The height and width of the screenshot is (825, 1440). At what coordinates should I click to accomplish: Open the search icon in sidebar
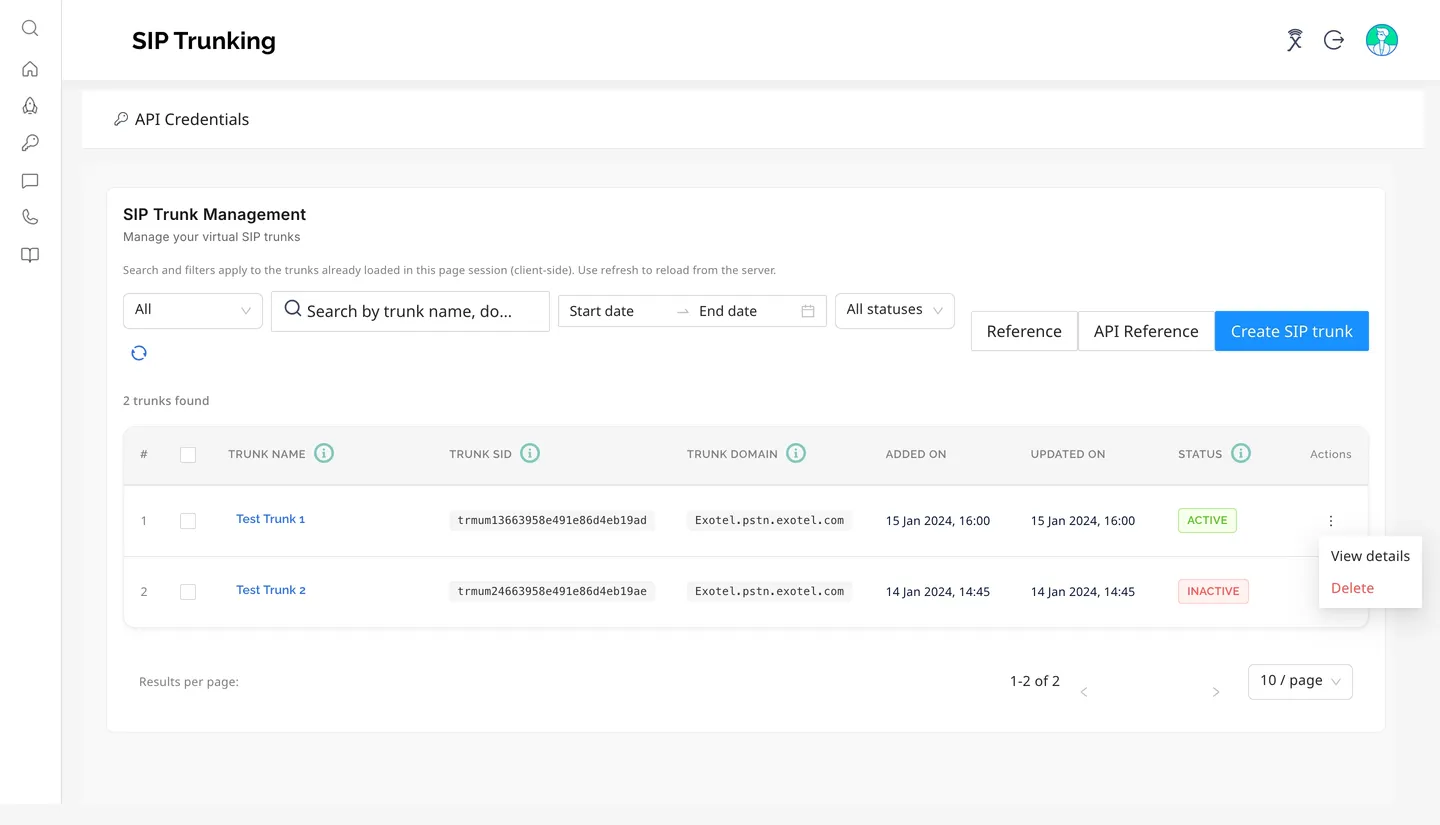point(30,28)
